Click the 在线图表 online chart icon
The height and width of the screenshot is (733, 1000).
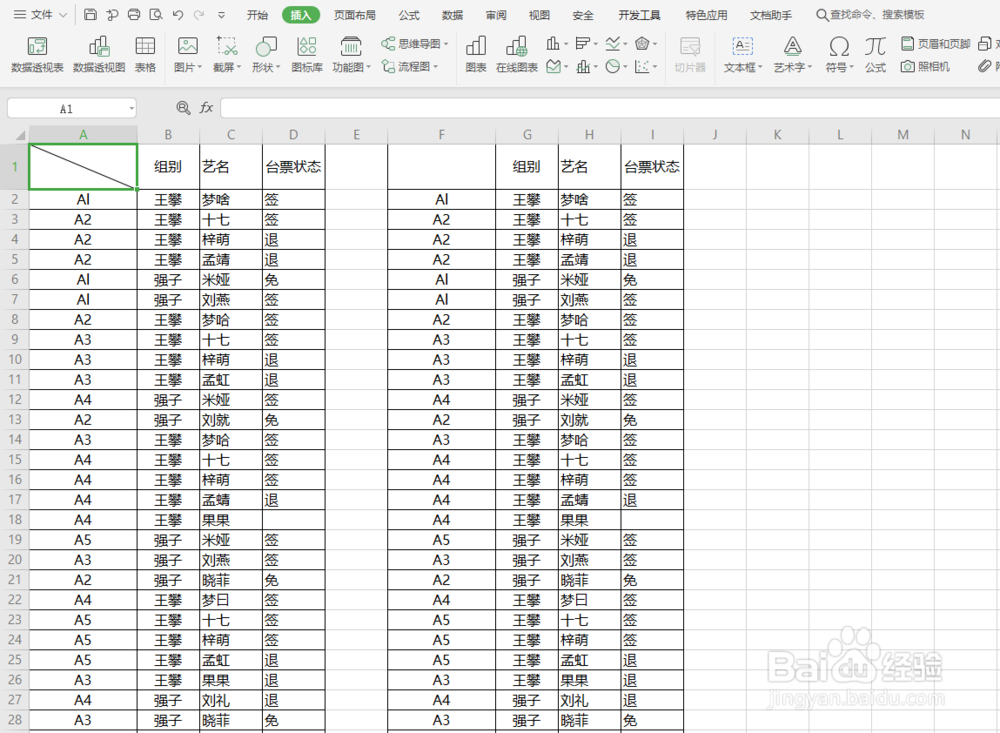click(x=517, y=54)
